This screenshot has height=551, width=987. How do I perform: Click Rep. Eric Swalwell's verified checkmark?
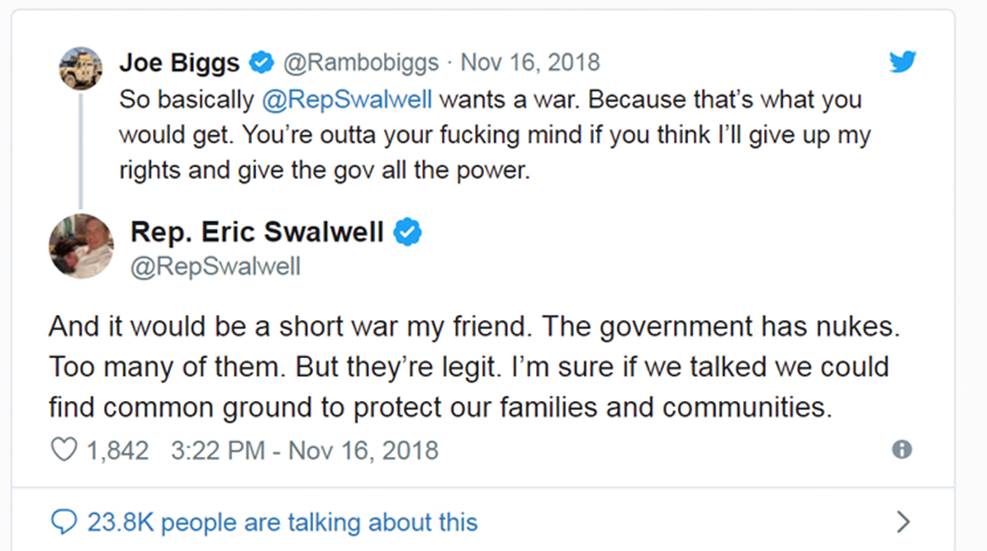(406, 233)
